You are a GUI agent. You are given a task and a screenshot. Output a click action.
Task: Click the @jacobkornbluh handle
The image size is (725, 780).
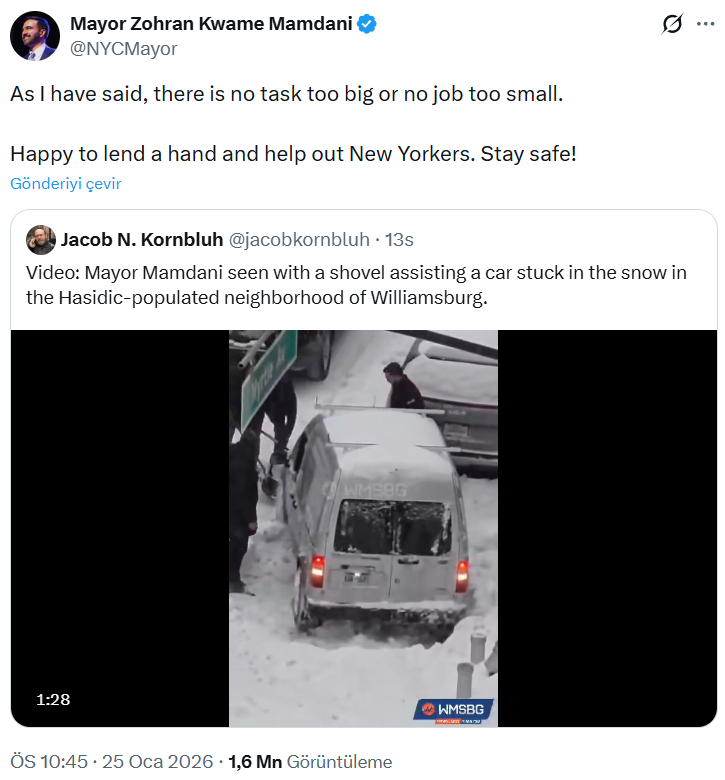(x=299, y=240)
